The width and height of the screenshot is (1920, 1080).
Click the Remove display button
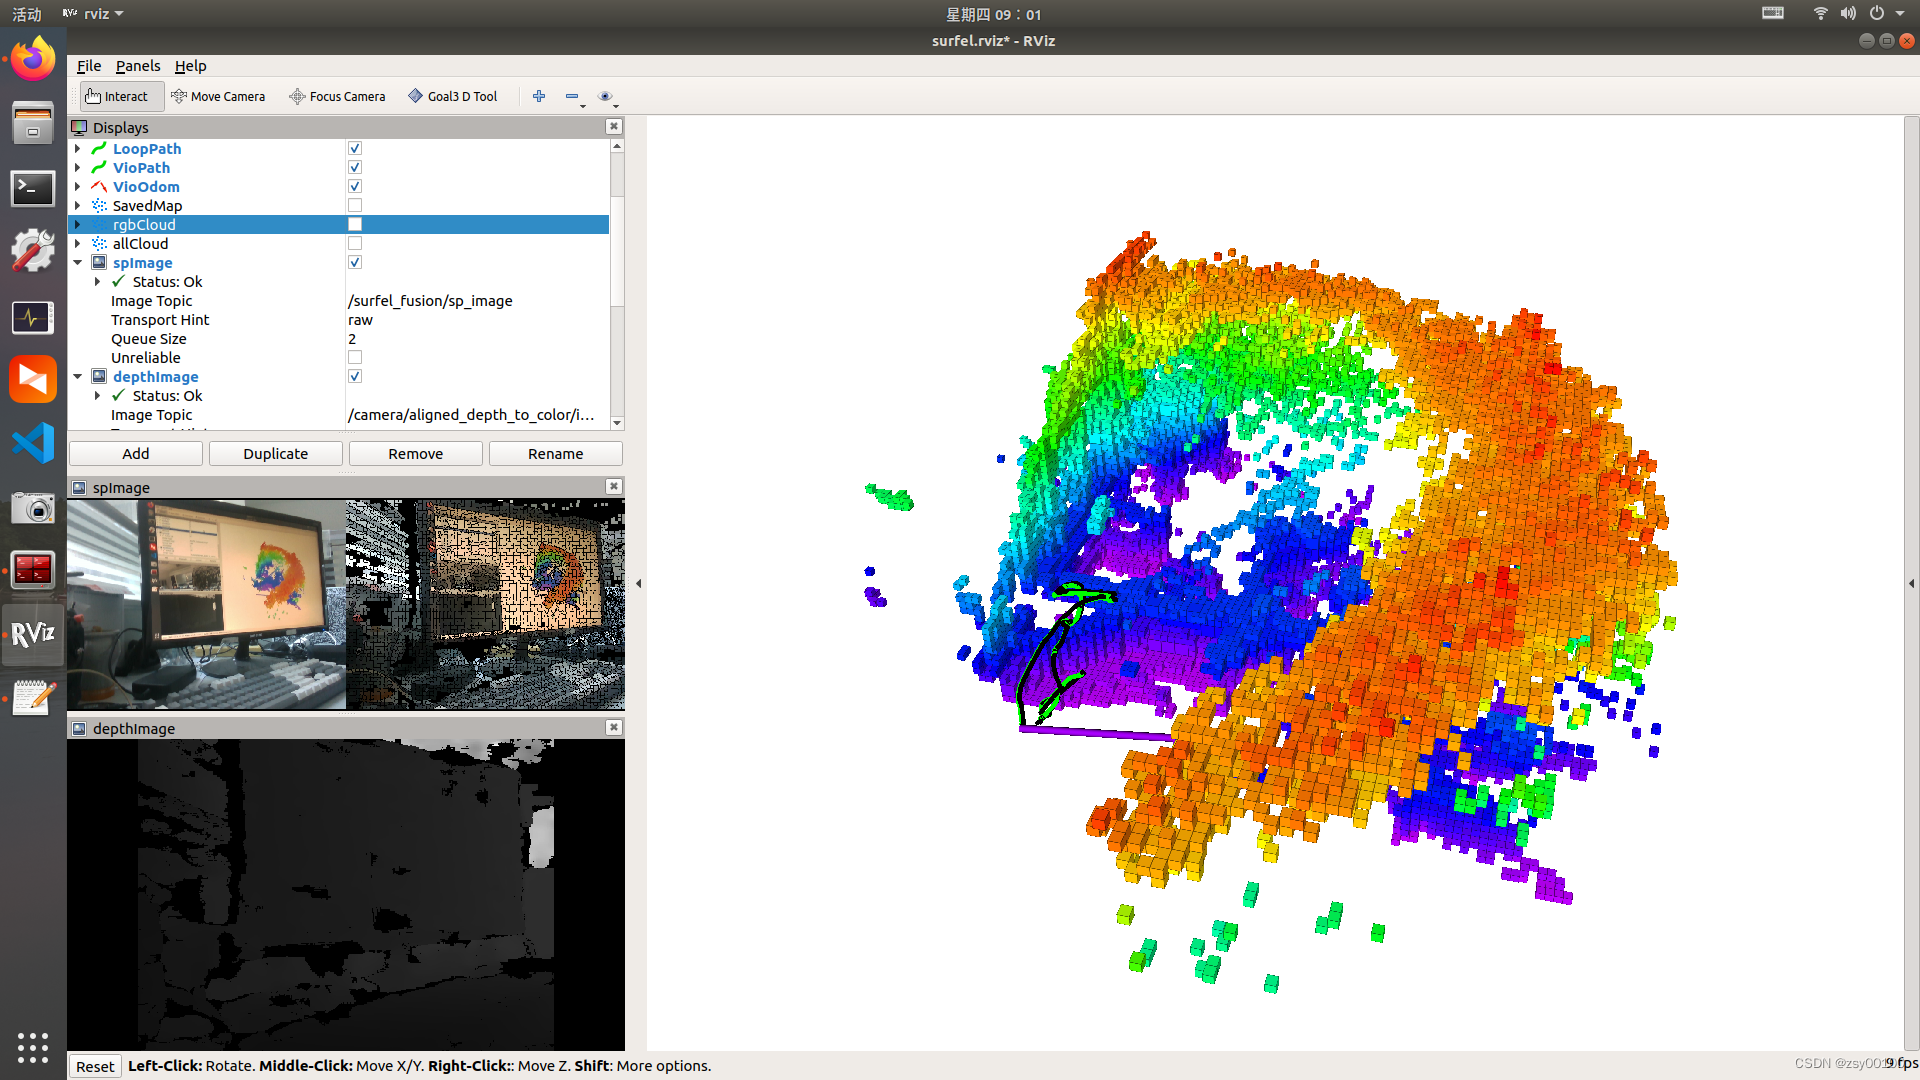pyautogui.click(x=415, y=452)
